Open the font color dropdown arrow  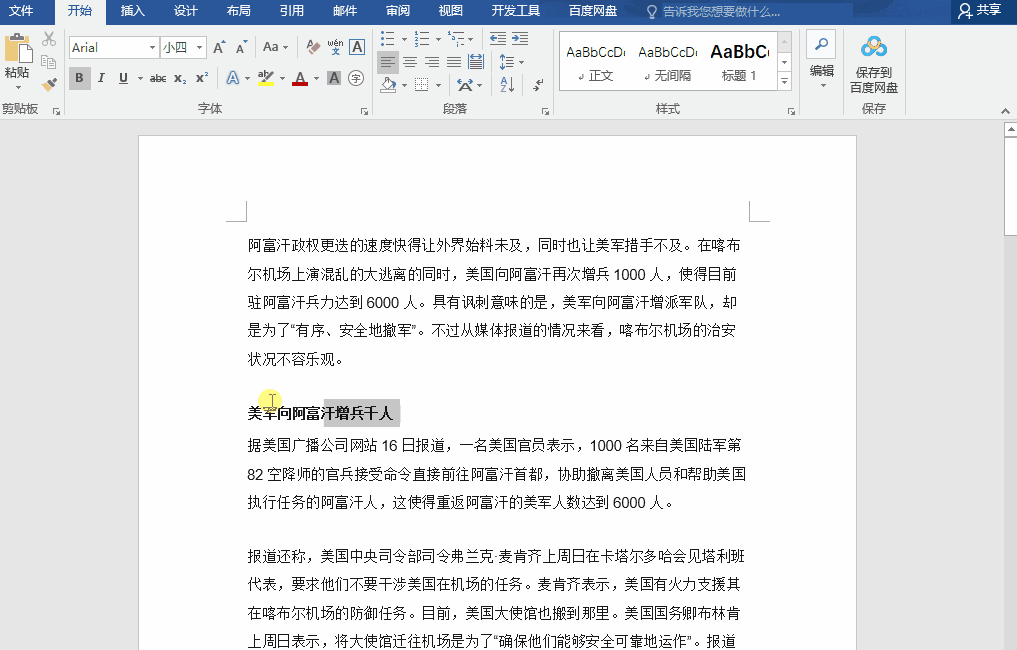point(315,79)
